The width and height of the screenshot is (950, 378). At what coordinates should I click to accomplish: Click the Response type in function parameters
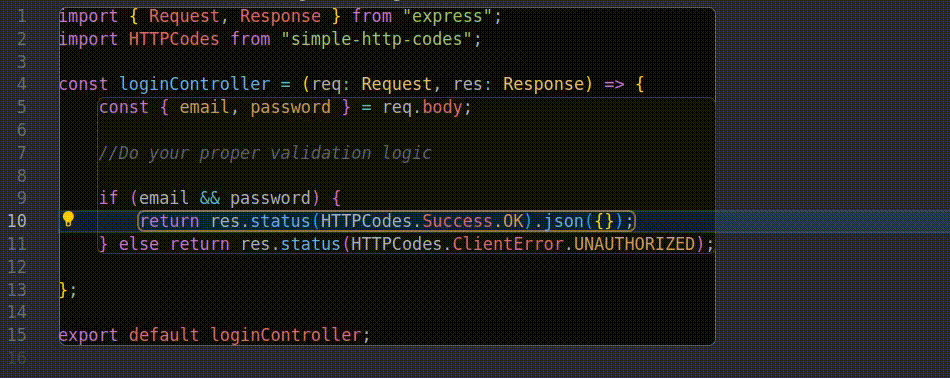point(542,84)
